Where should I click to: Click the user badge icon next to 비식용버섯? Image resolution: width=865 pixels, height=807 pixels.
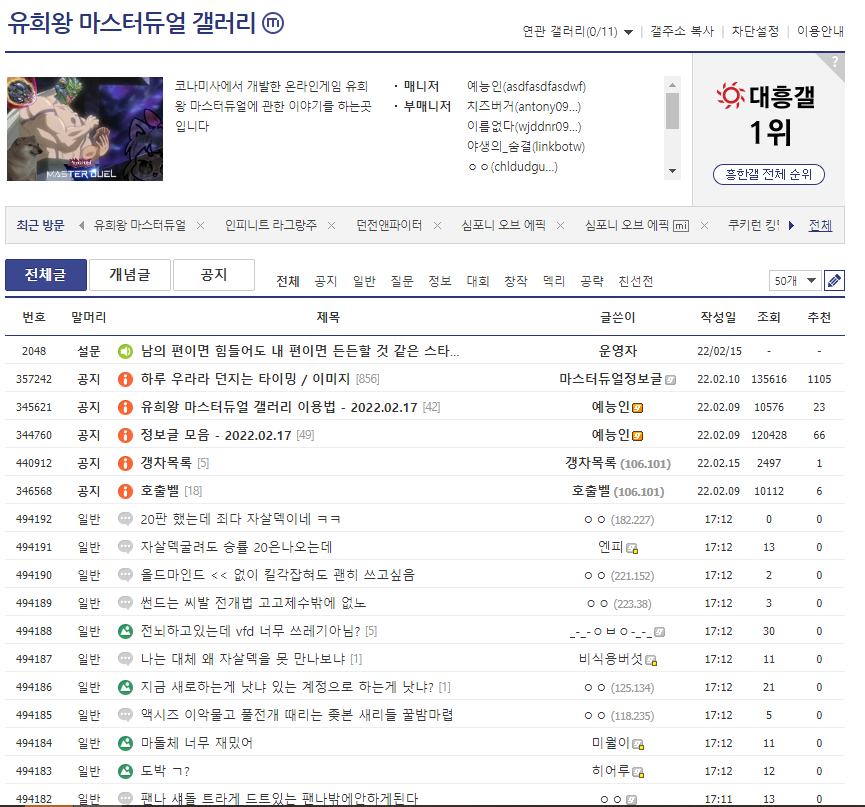651,660
